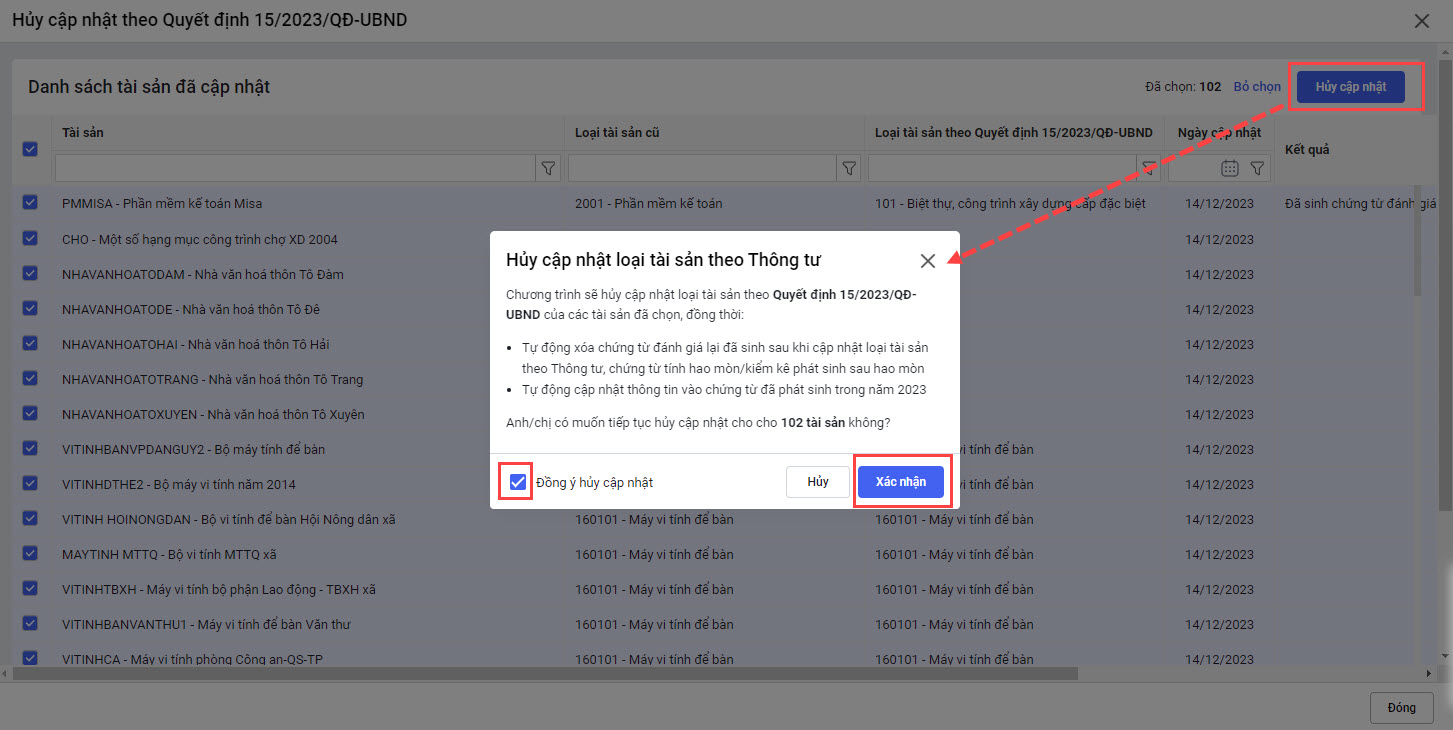The width and height of the screenshot is (1453, 730).
Task: Click the Đóng button
Action: pos(1402,708)
